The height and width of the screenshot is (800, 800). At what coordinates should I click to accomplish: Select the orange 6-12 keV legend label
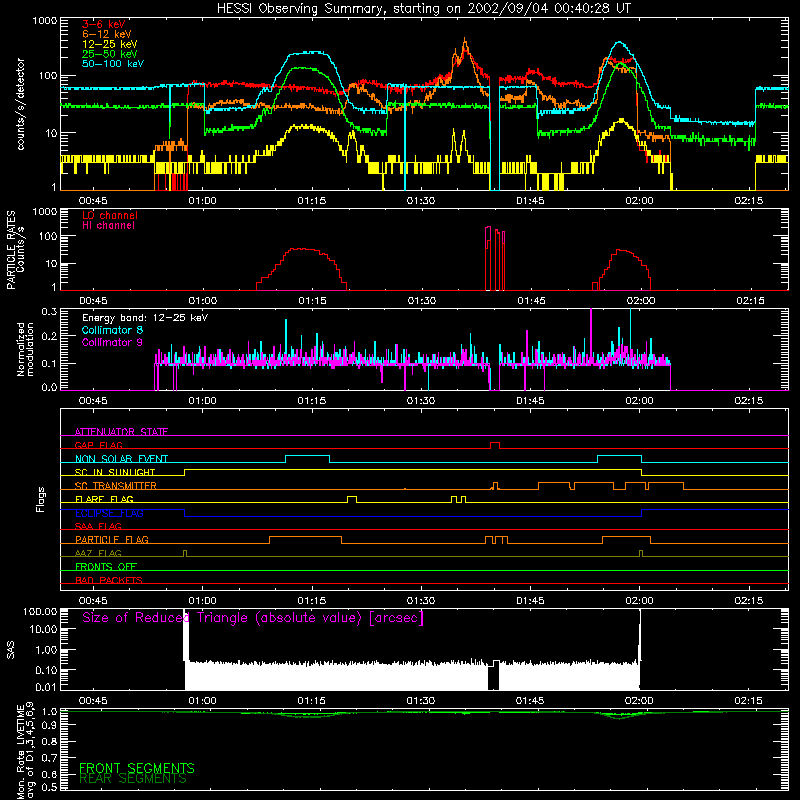107,34
